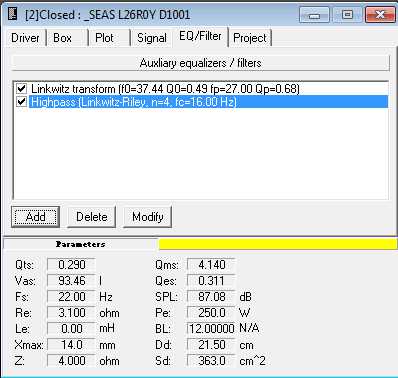Click the Dd field showing 21.50
398x378 pixels.
click(x=211, y=345)
